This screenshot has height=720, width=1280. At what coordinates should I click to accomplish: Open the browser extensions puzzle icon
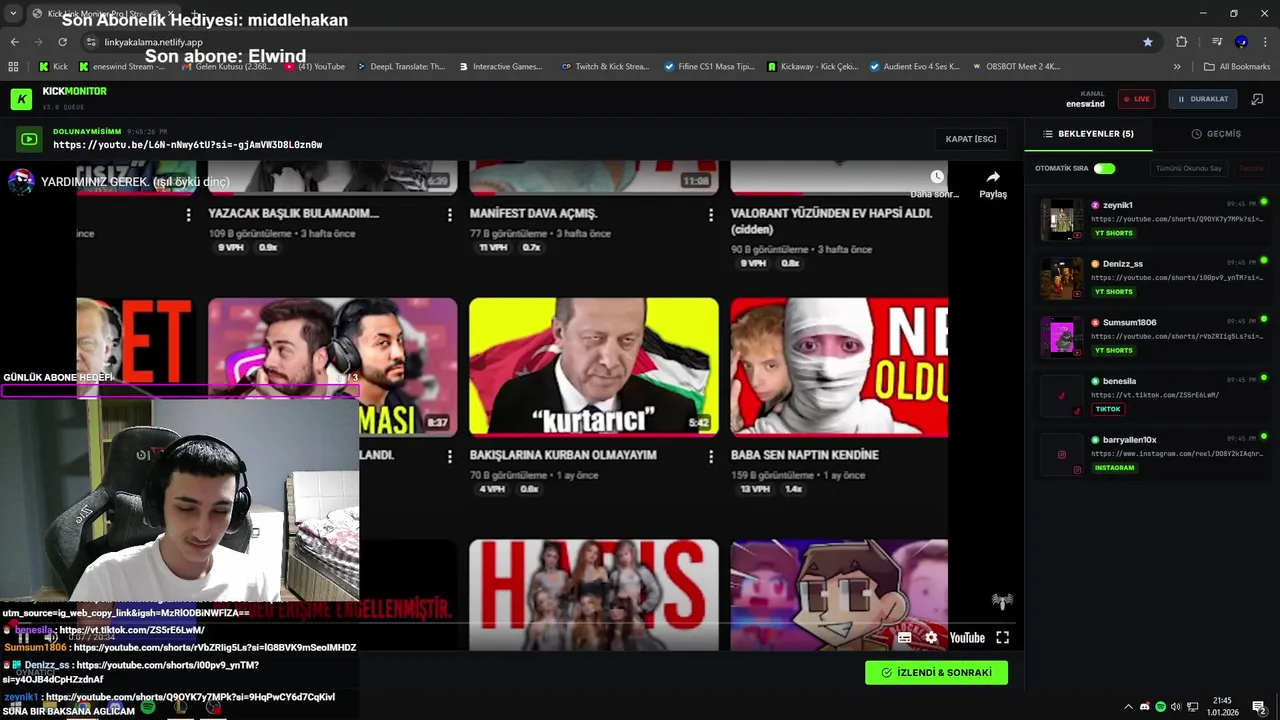tap(1182, 42)
